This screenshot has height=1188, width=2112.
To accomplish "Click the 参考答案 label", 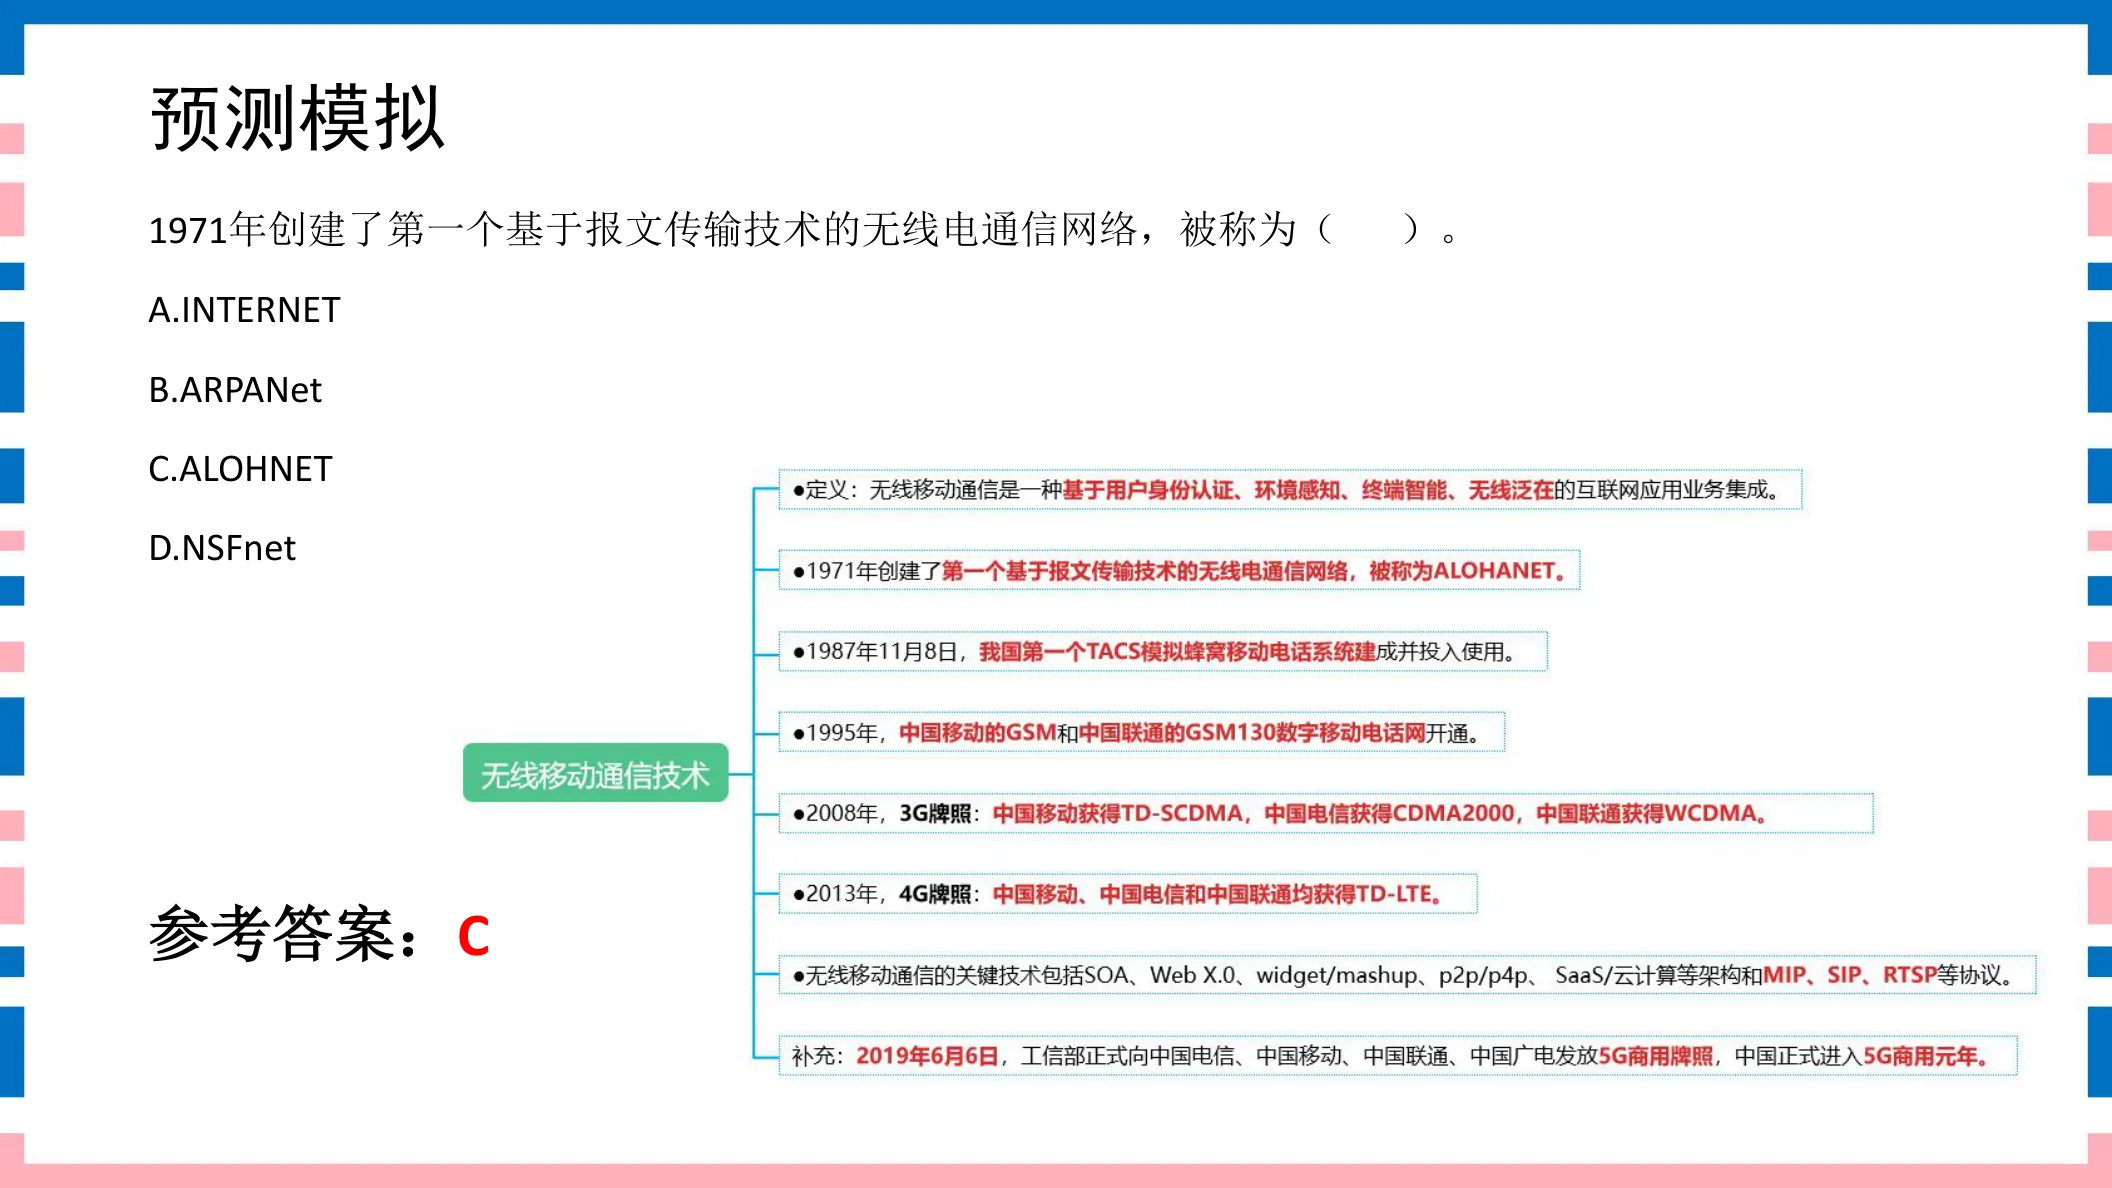I will tap(284, 934).
